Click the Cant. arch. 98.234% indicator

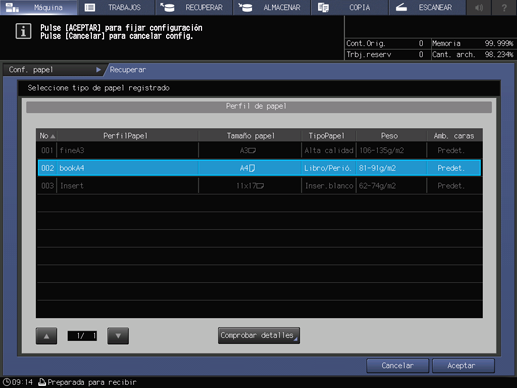coord(473,54)
